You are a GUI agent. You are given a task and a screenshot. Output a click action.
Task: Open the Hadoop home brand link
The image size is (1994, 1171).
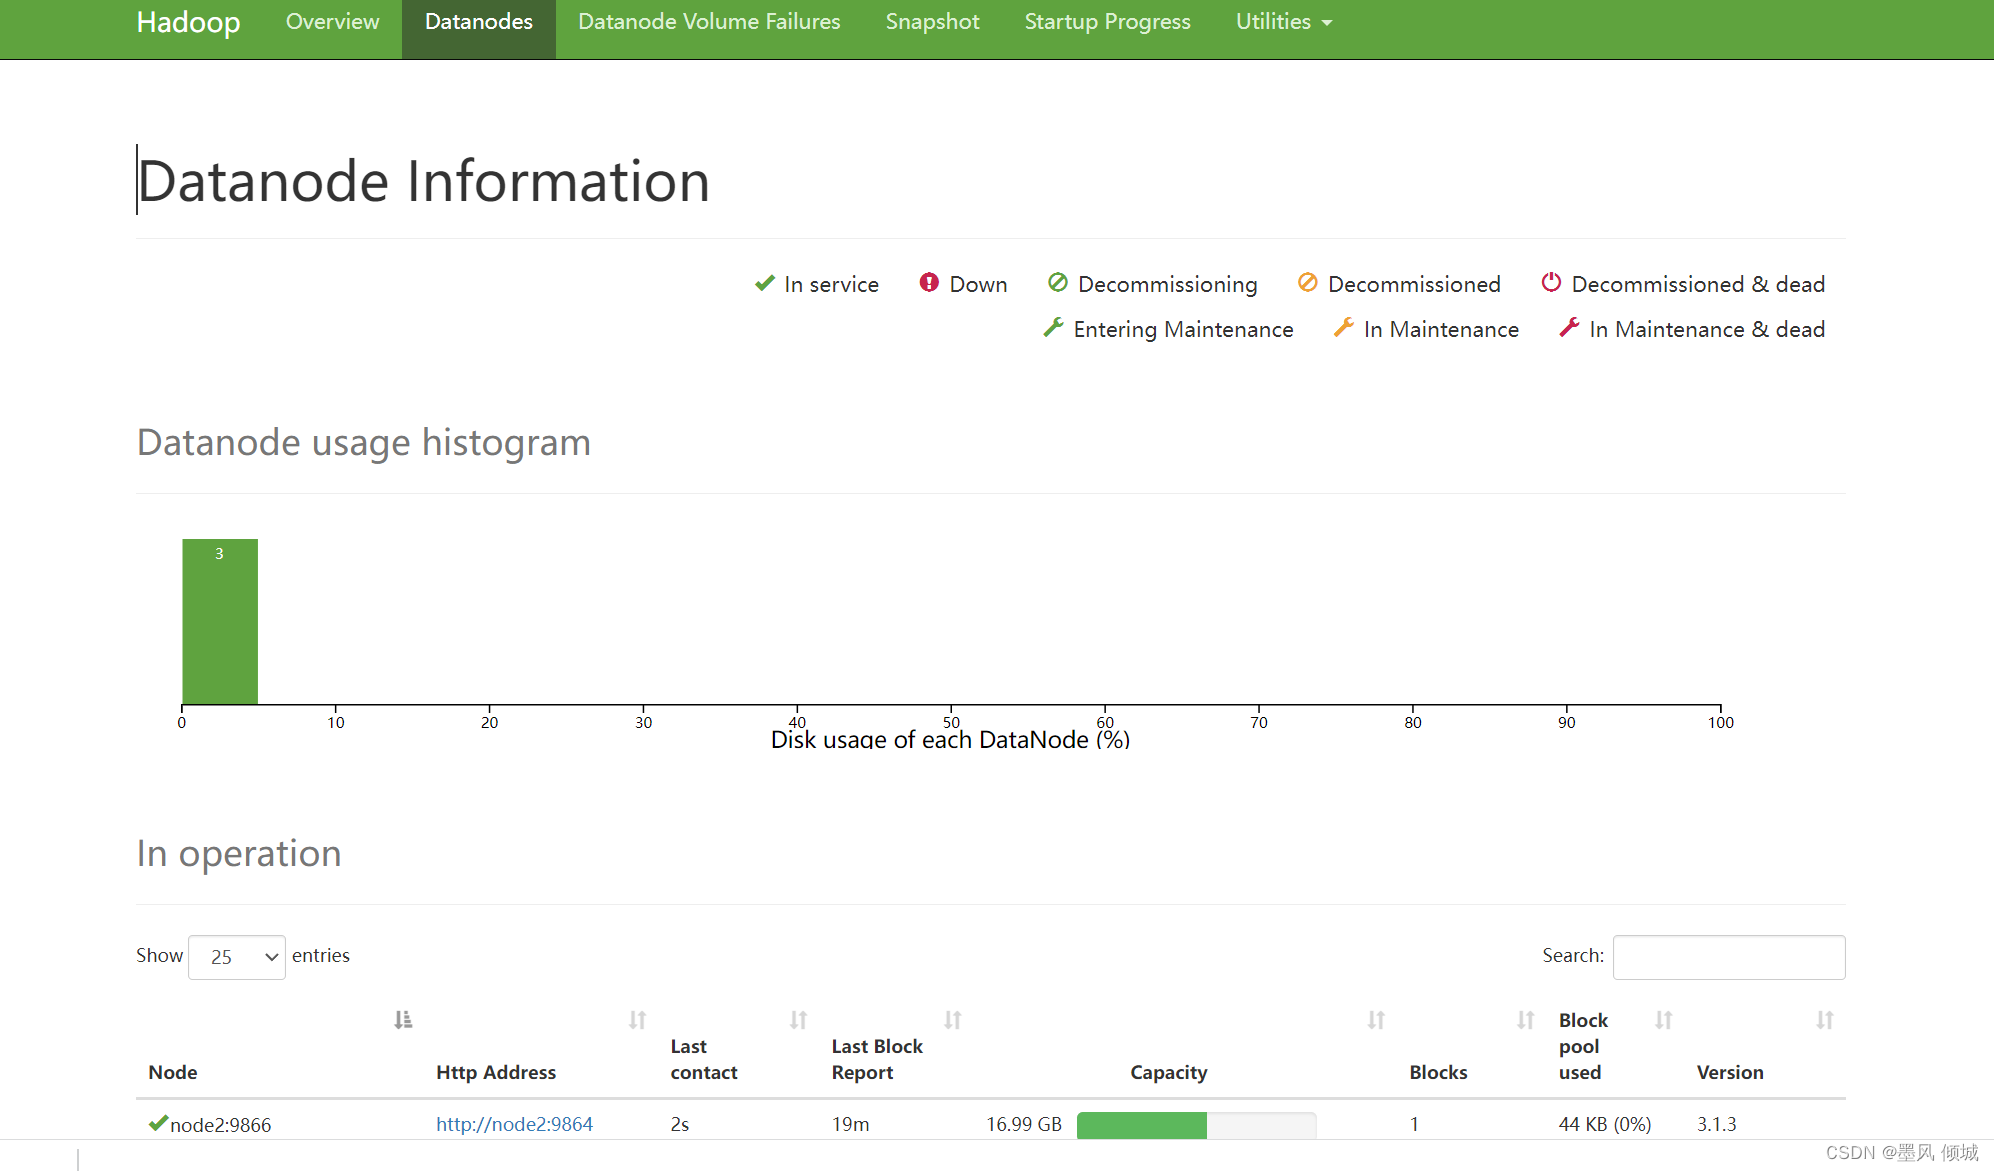click(x=188, y=22)
